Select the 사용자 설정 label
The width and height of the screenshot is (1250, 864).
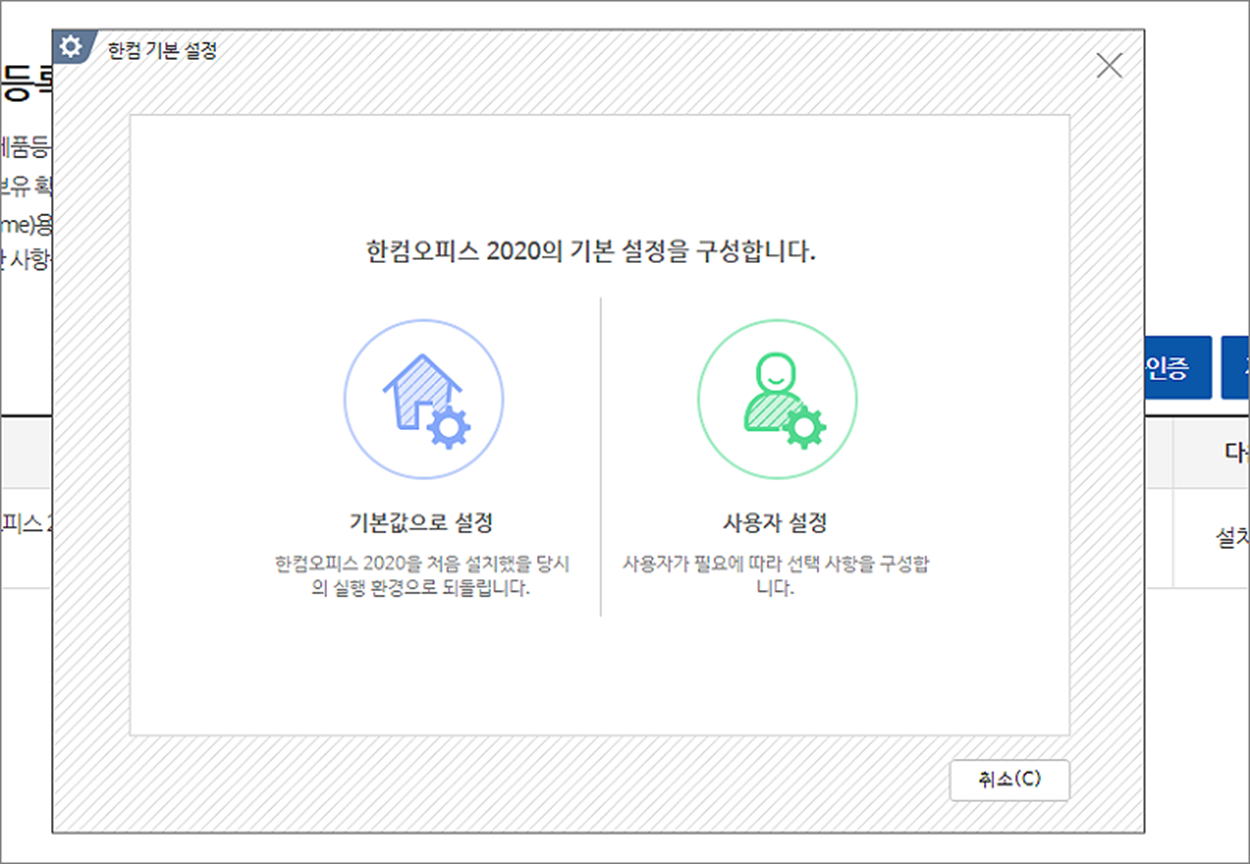pyautogui.click(x=775, y=522)
